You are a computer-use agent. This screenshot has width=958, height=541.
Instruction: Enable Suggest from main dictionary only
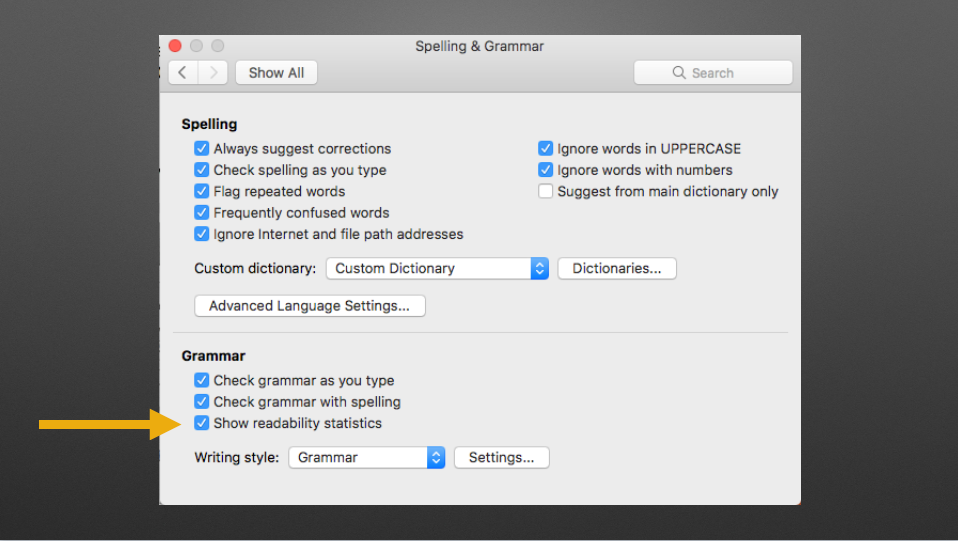(x=546, y=192)
